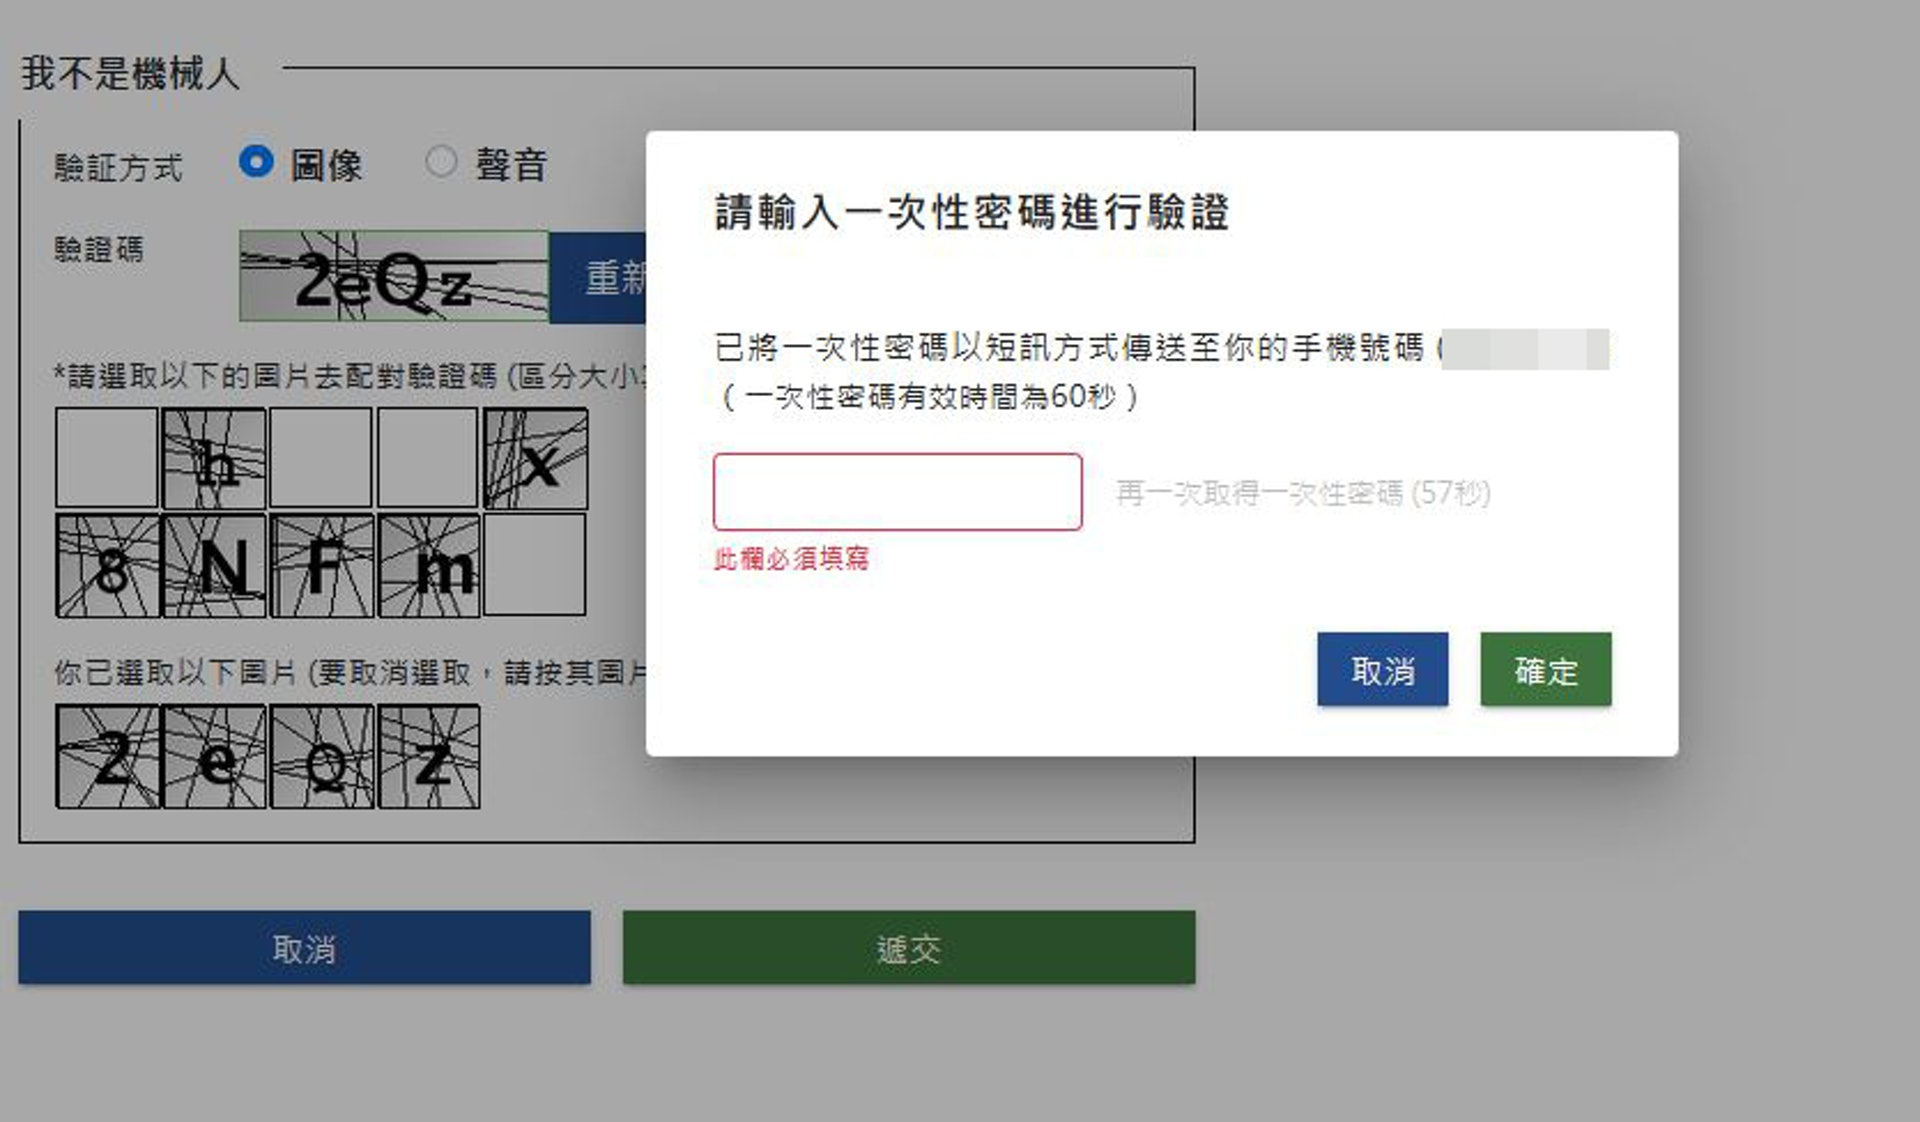The image size is (1920, 1122).
Task: Confirm OTP with the green 確定 button
Action: pos(1545,669)
